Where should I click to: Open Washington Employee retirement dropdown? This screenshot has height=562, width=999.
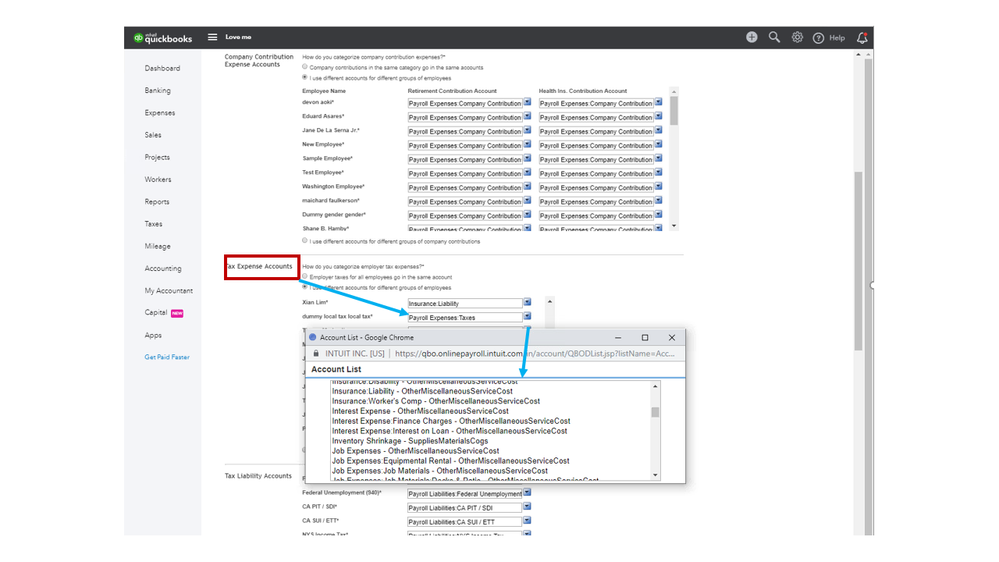pos(527,186)
